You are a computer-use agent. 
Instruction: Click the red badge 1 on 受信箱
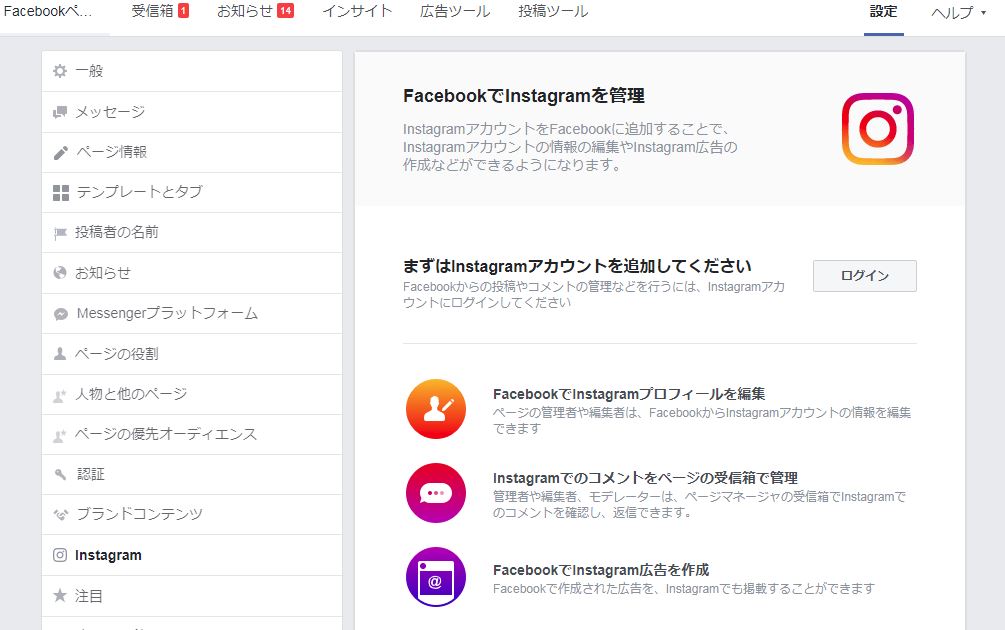(x=183, y=11)
